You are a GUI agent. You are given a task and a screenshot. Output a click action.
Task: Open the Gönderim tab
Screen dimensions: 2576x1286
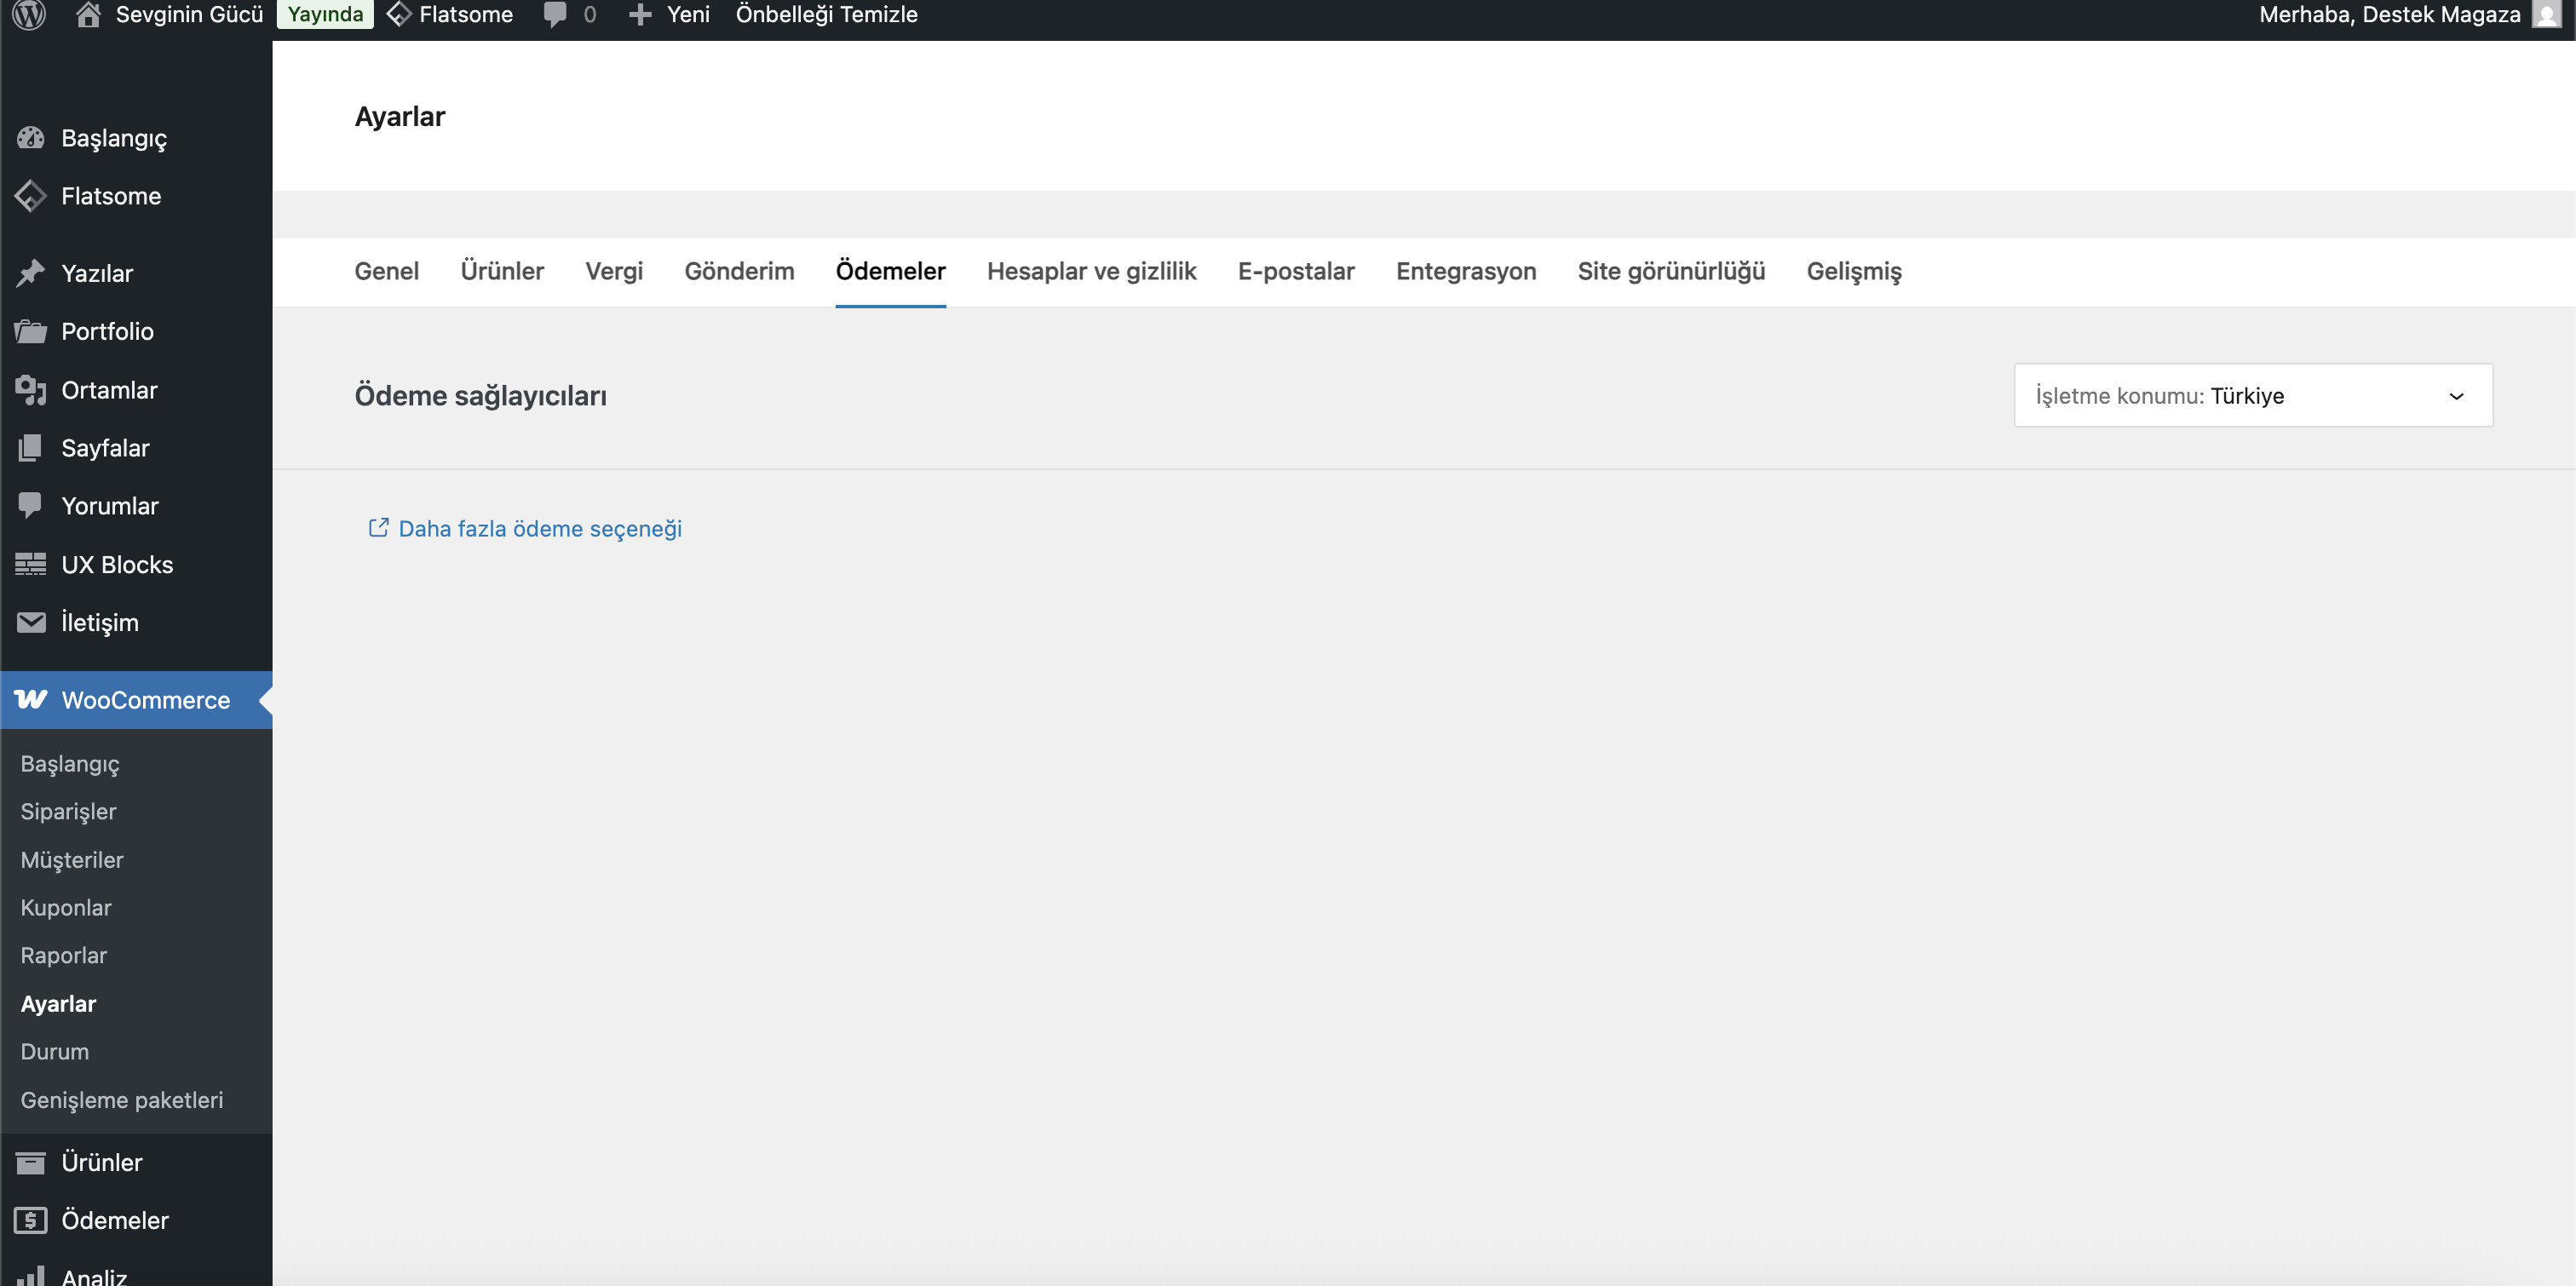pos(739,271)
